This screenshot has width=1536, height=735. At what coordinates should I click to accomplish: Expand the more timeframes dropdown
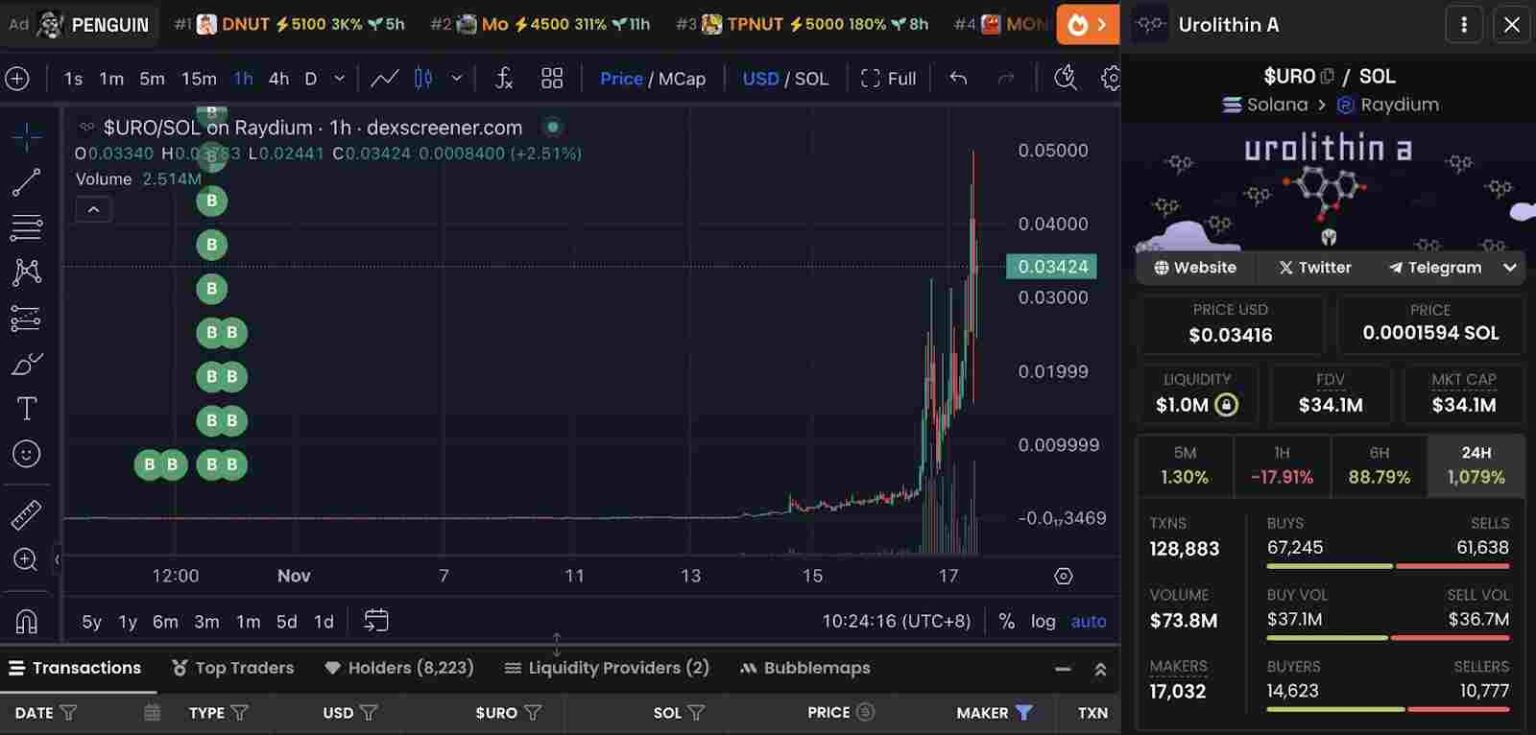pos(339,78)
